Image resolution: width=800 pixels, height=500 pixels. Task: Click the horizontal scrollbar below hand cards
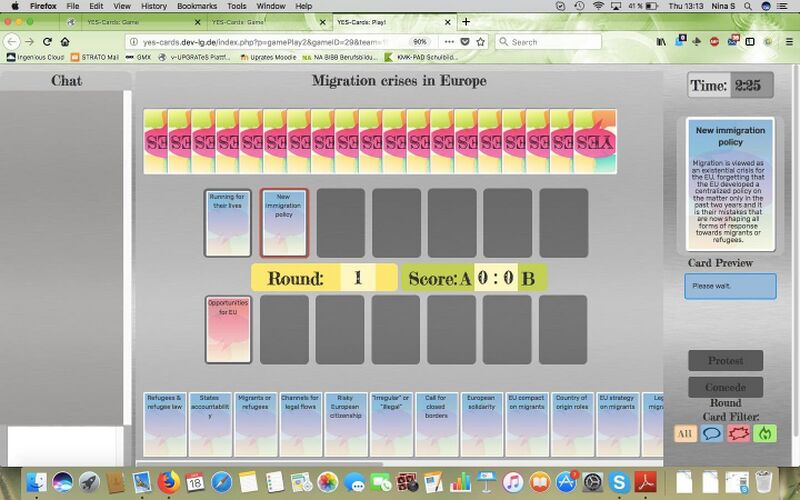pyautogui.click(x=259, y=464)
